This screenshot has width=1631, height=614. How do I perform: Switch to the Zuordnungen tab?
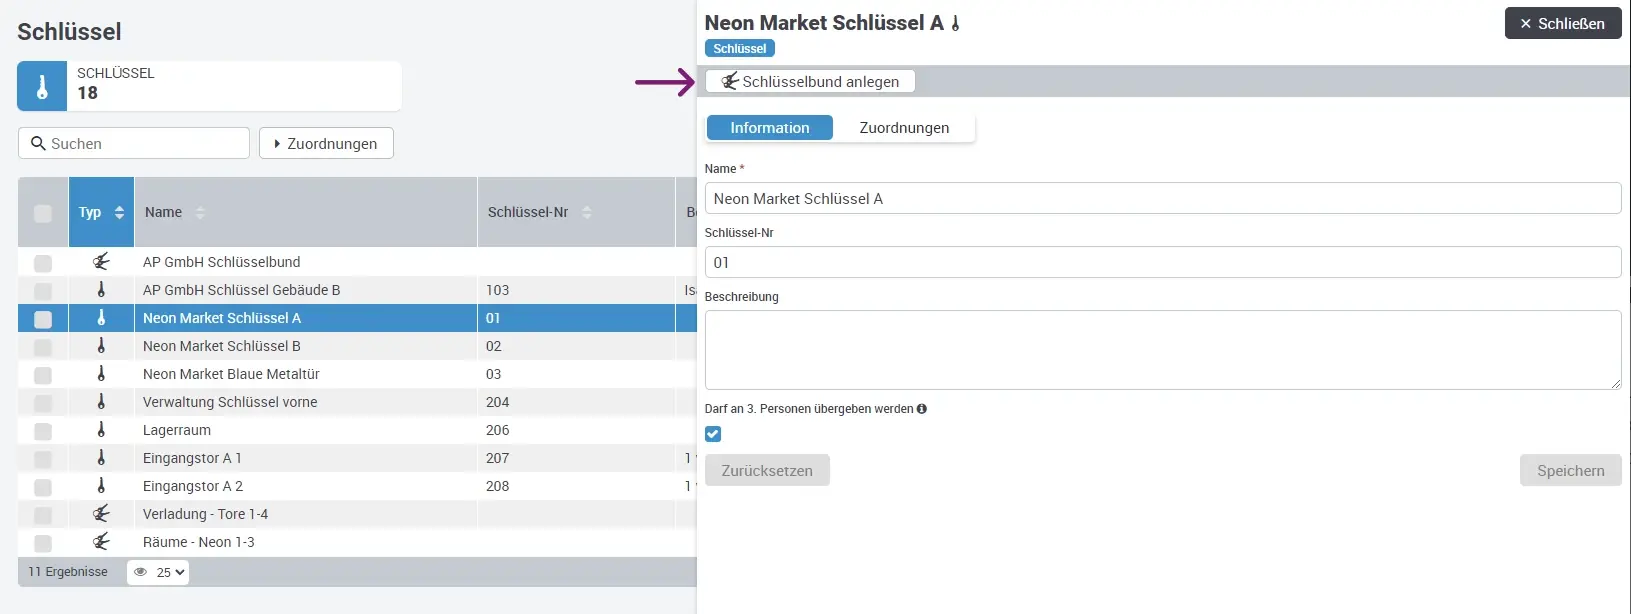coord(904,128)
